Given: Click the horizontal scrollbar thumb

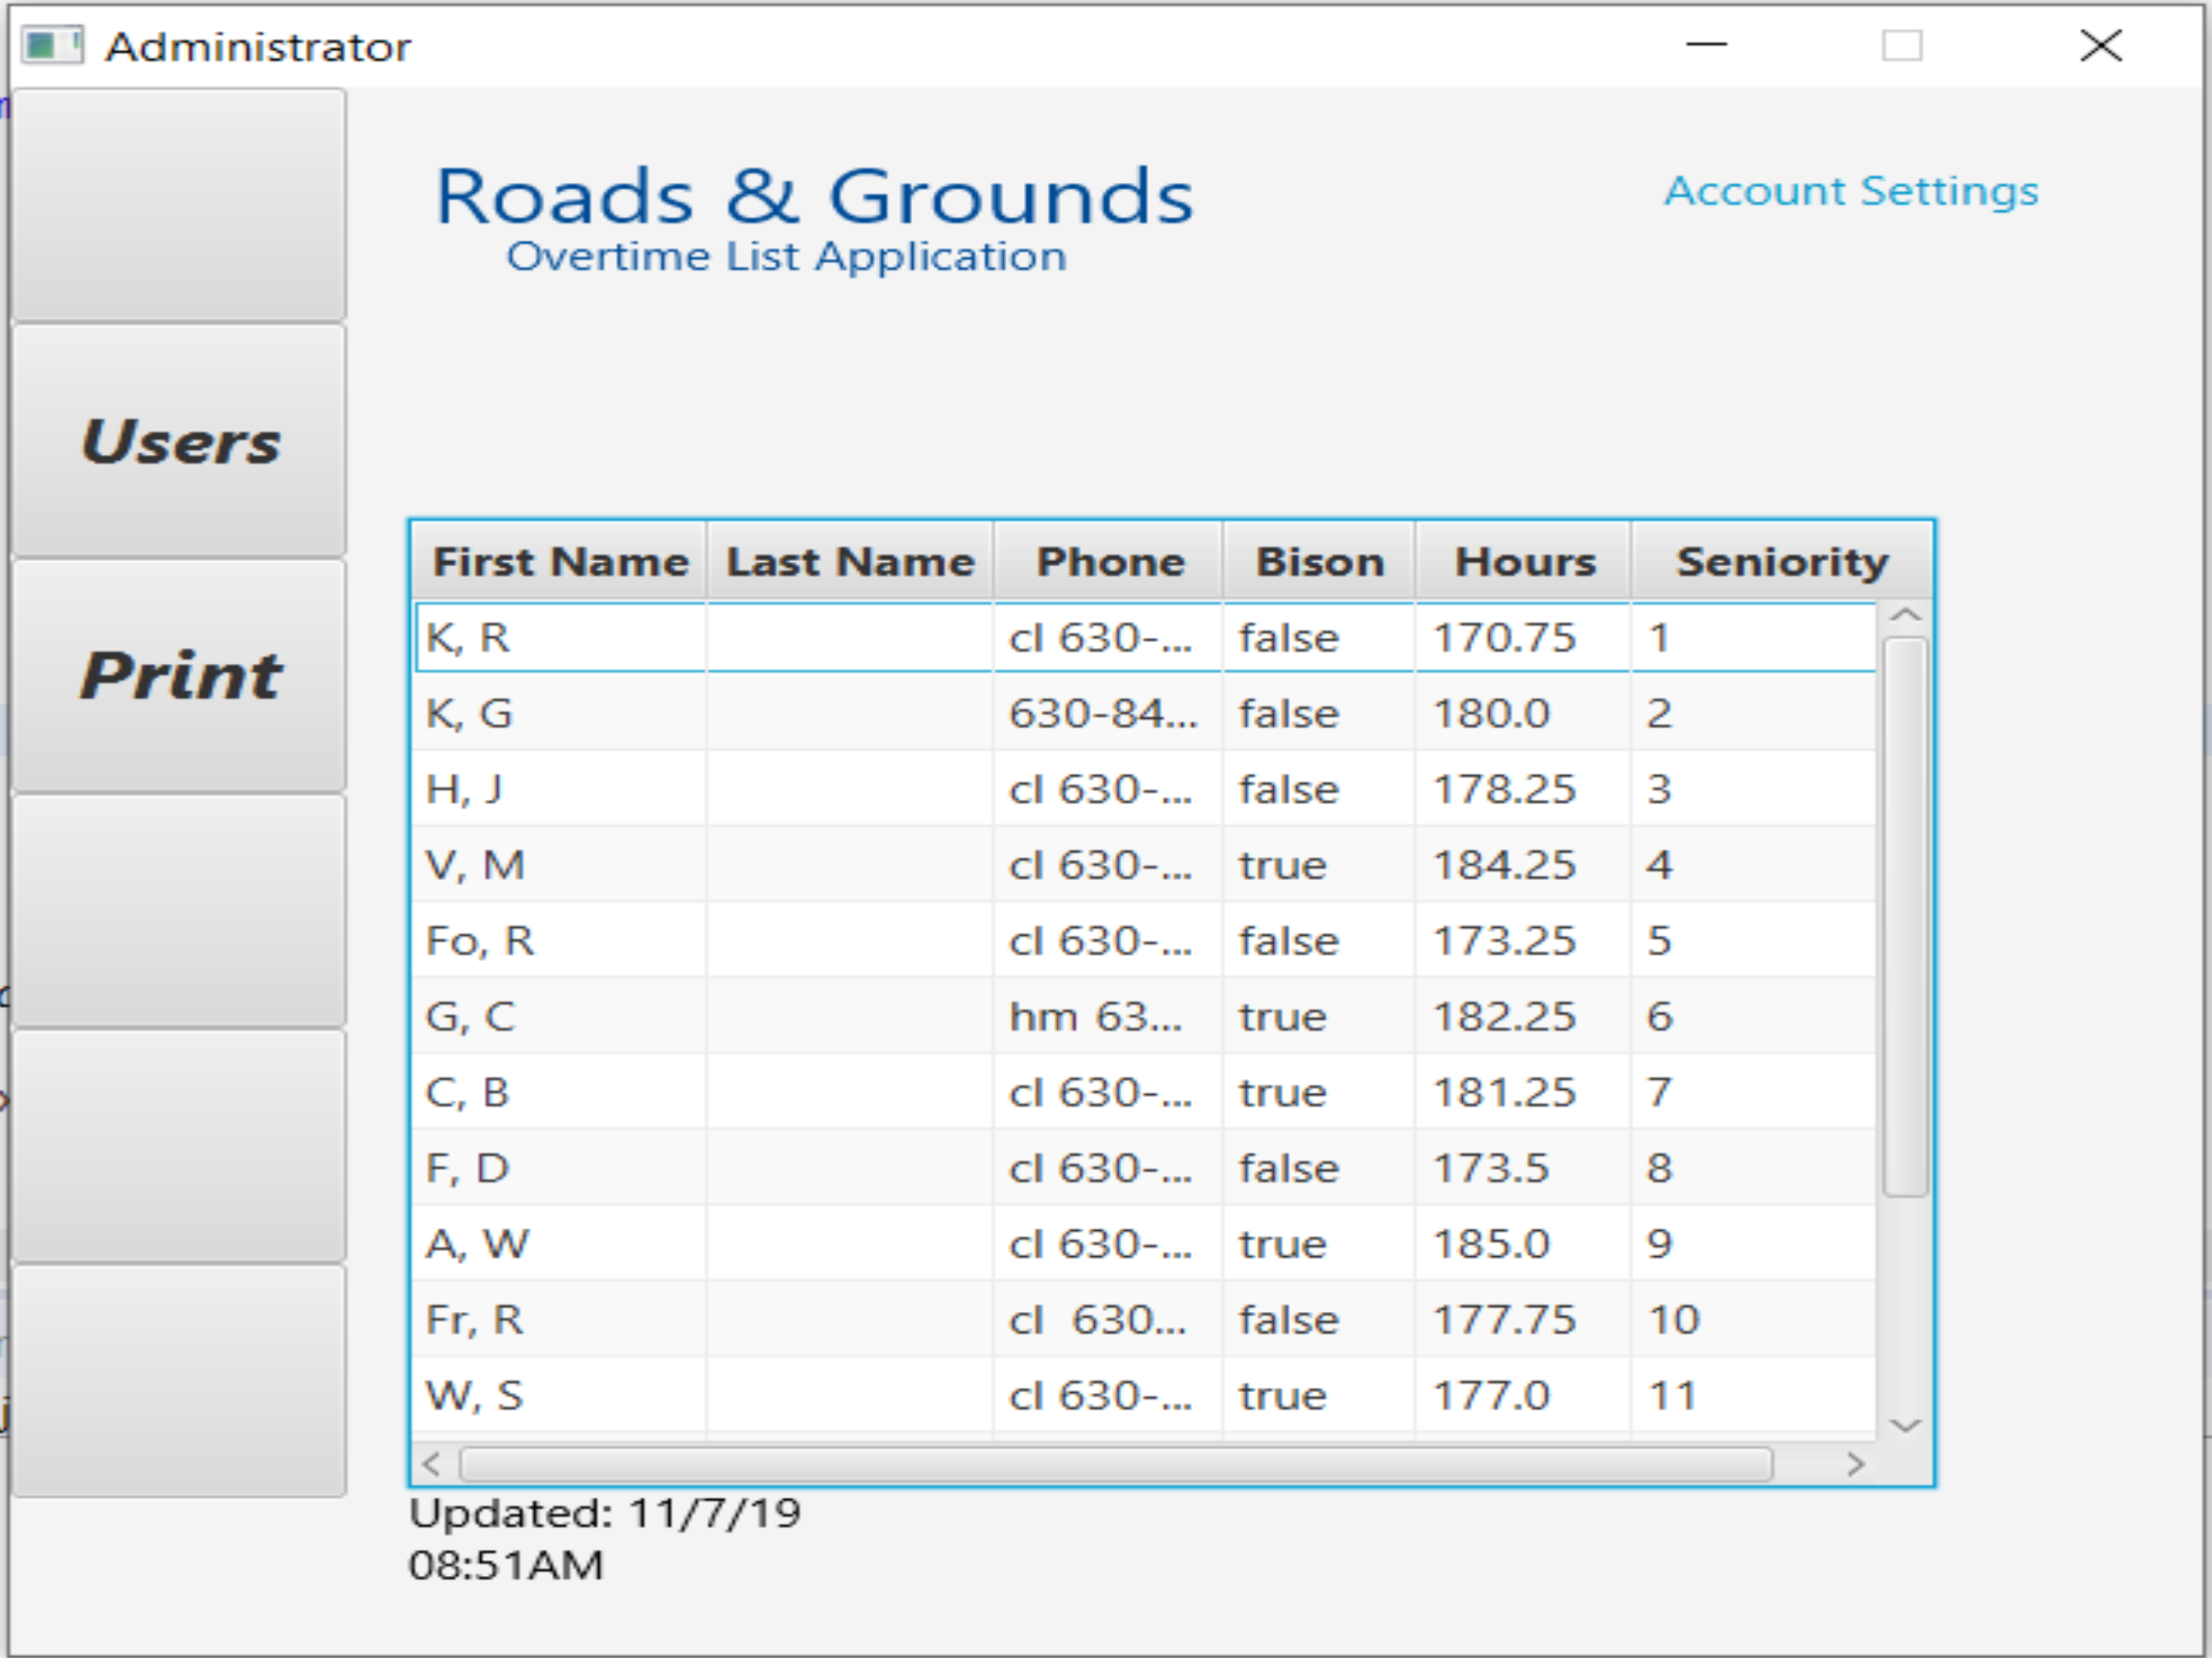Looking at the screenshot, I should click(1115, 1465).
